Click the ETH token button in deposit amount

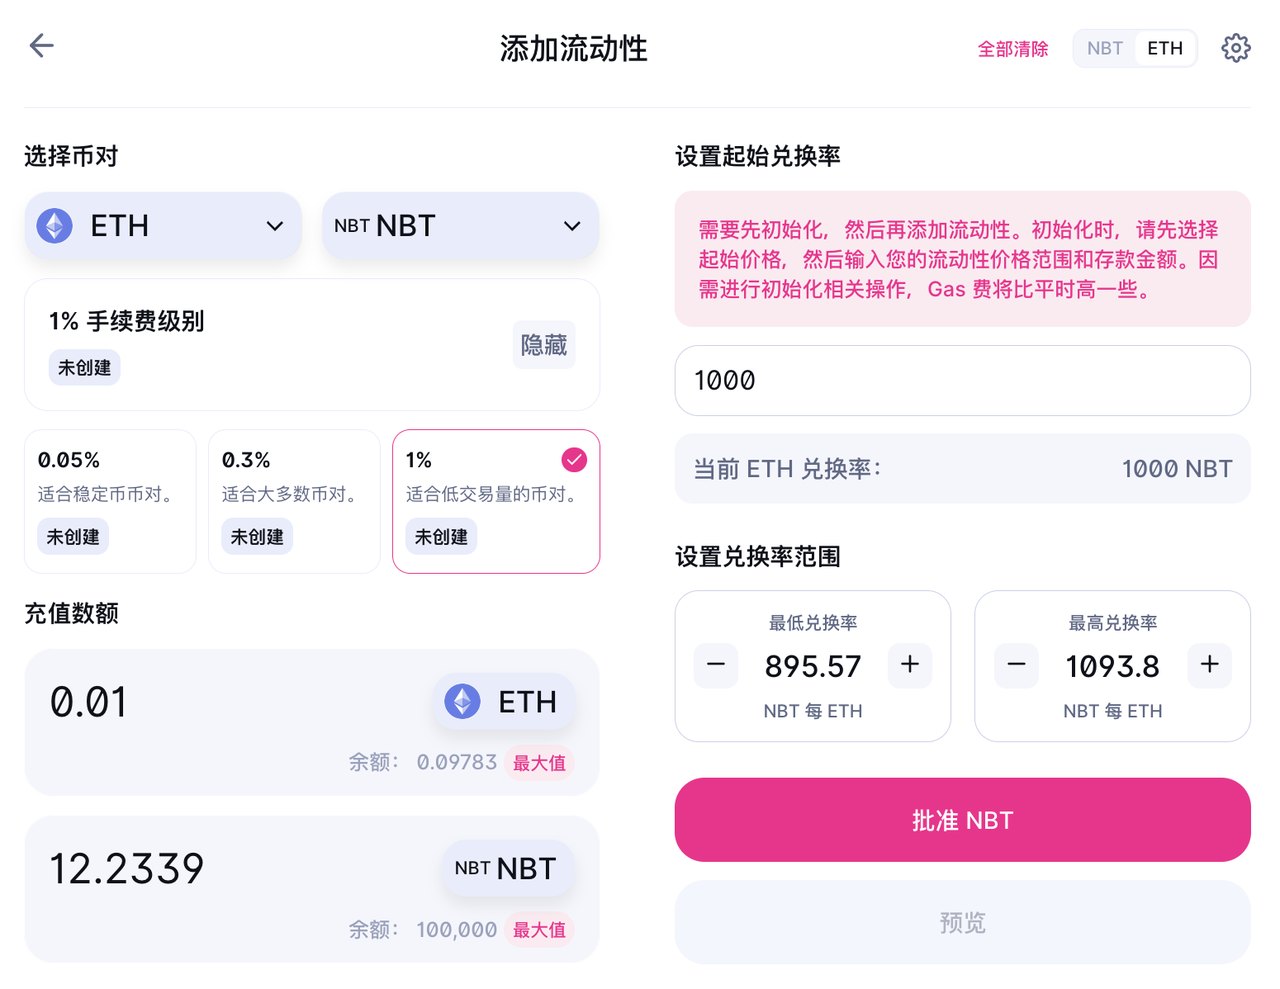[504, 702]
